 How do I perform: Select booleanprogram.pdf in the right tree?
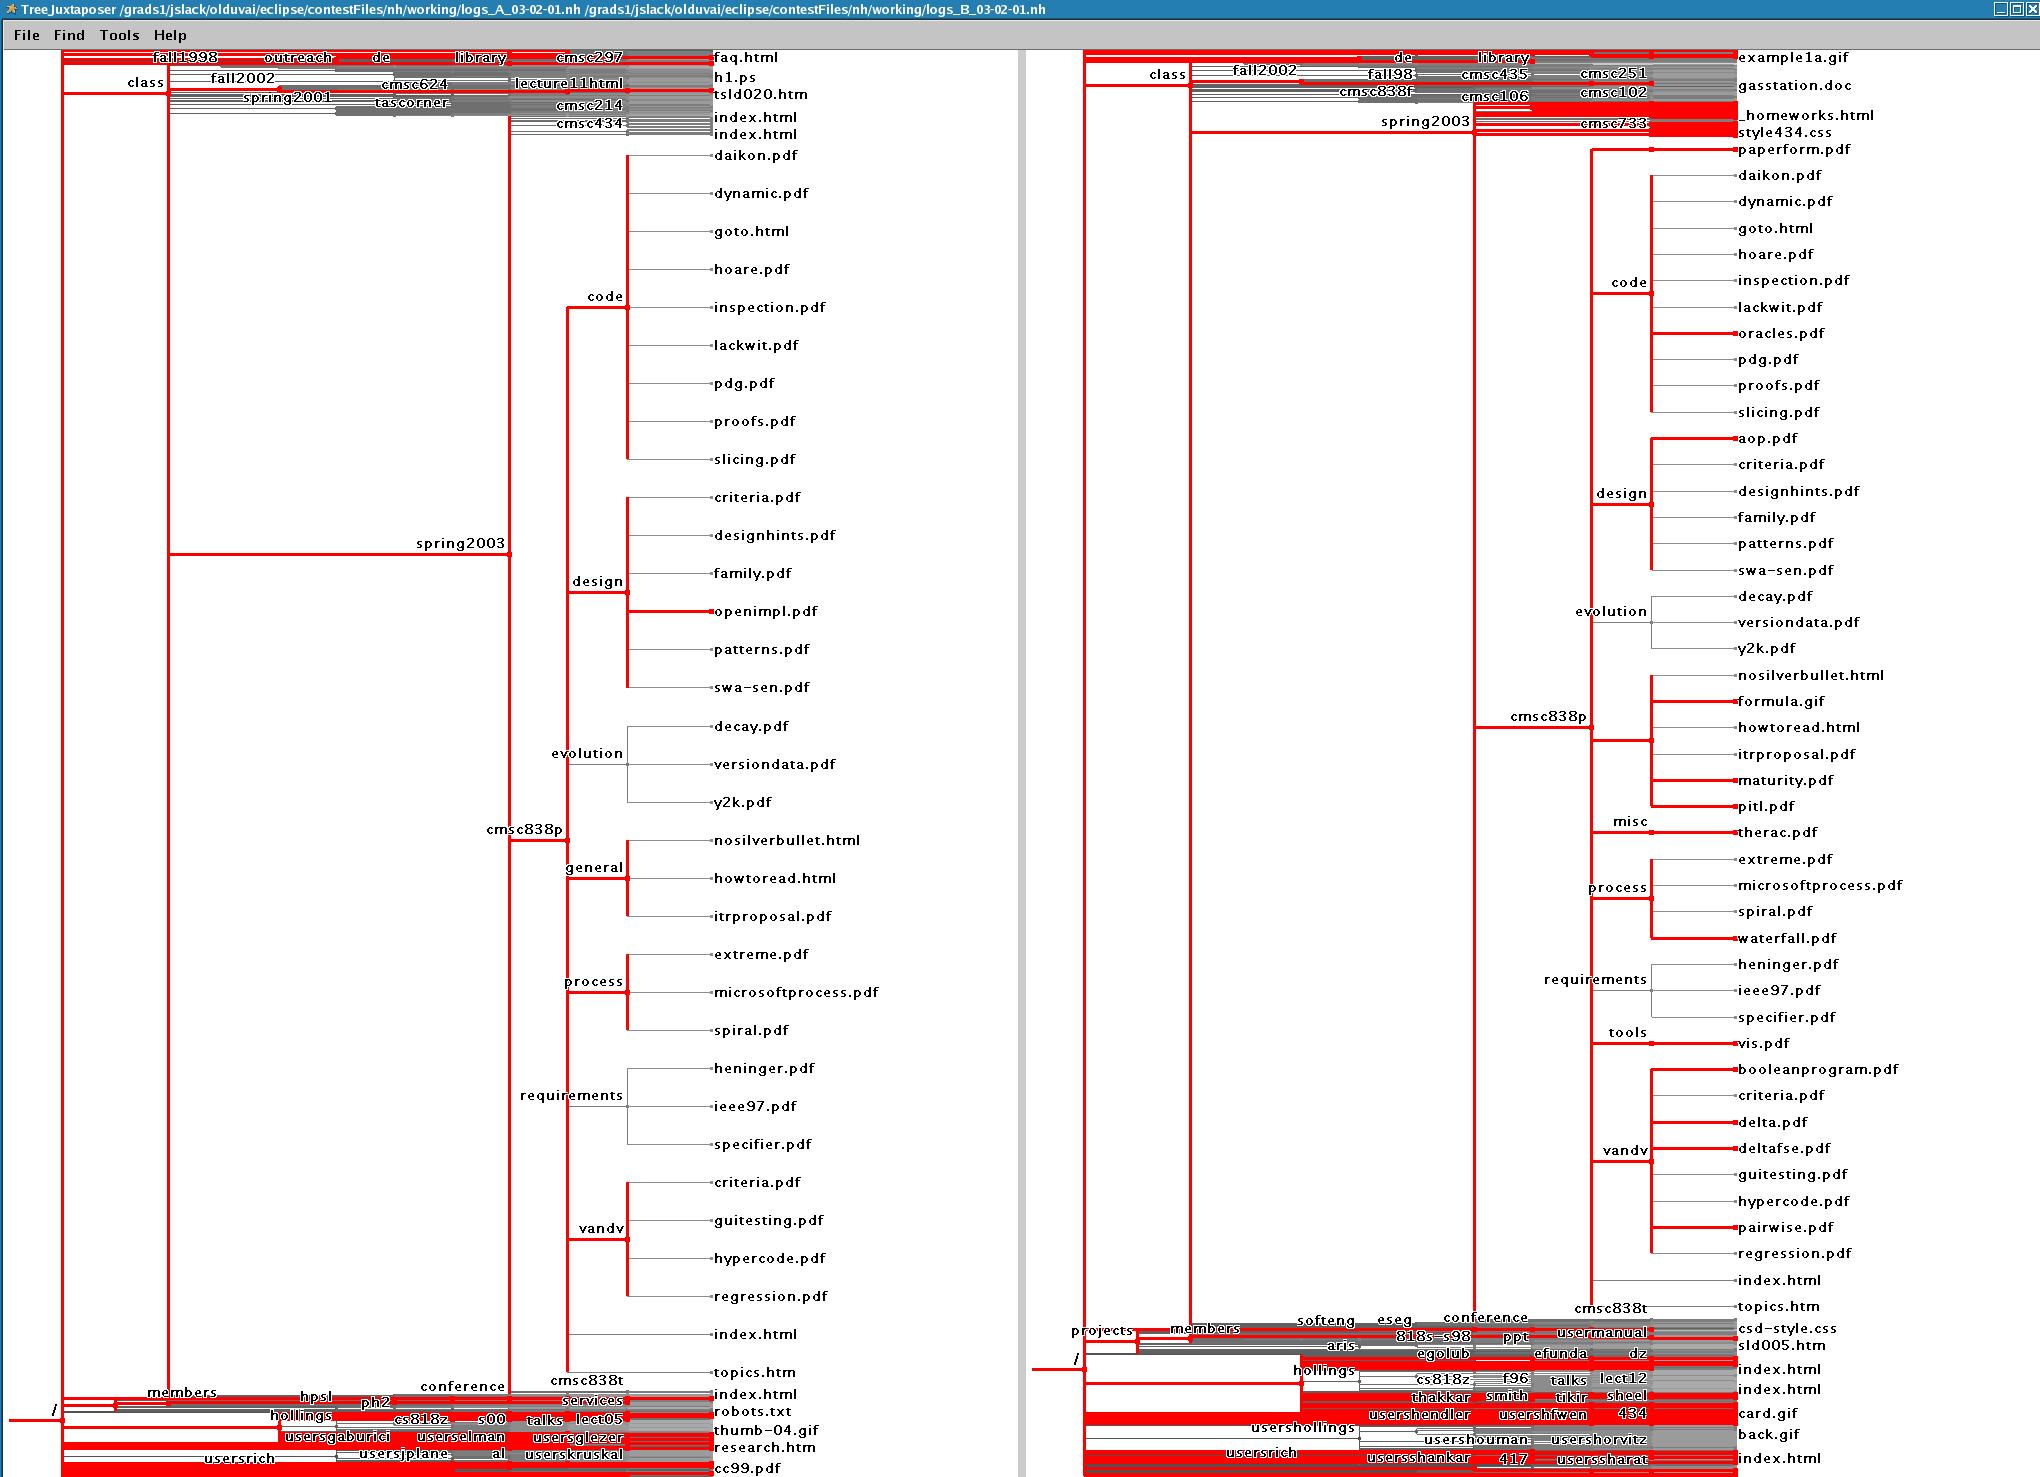[x=1817, y=1069]
